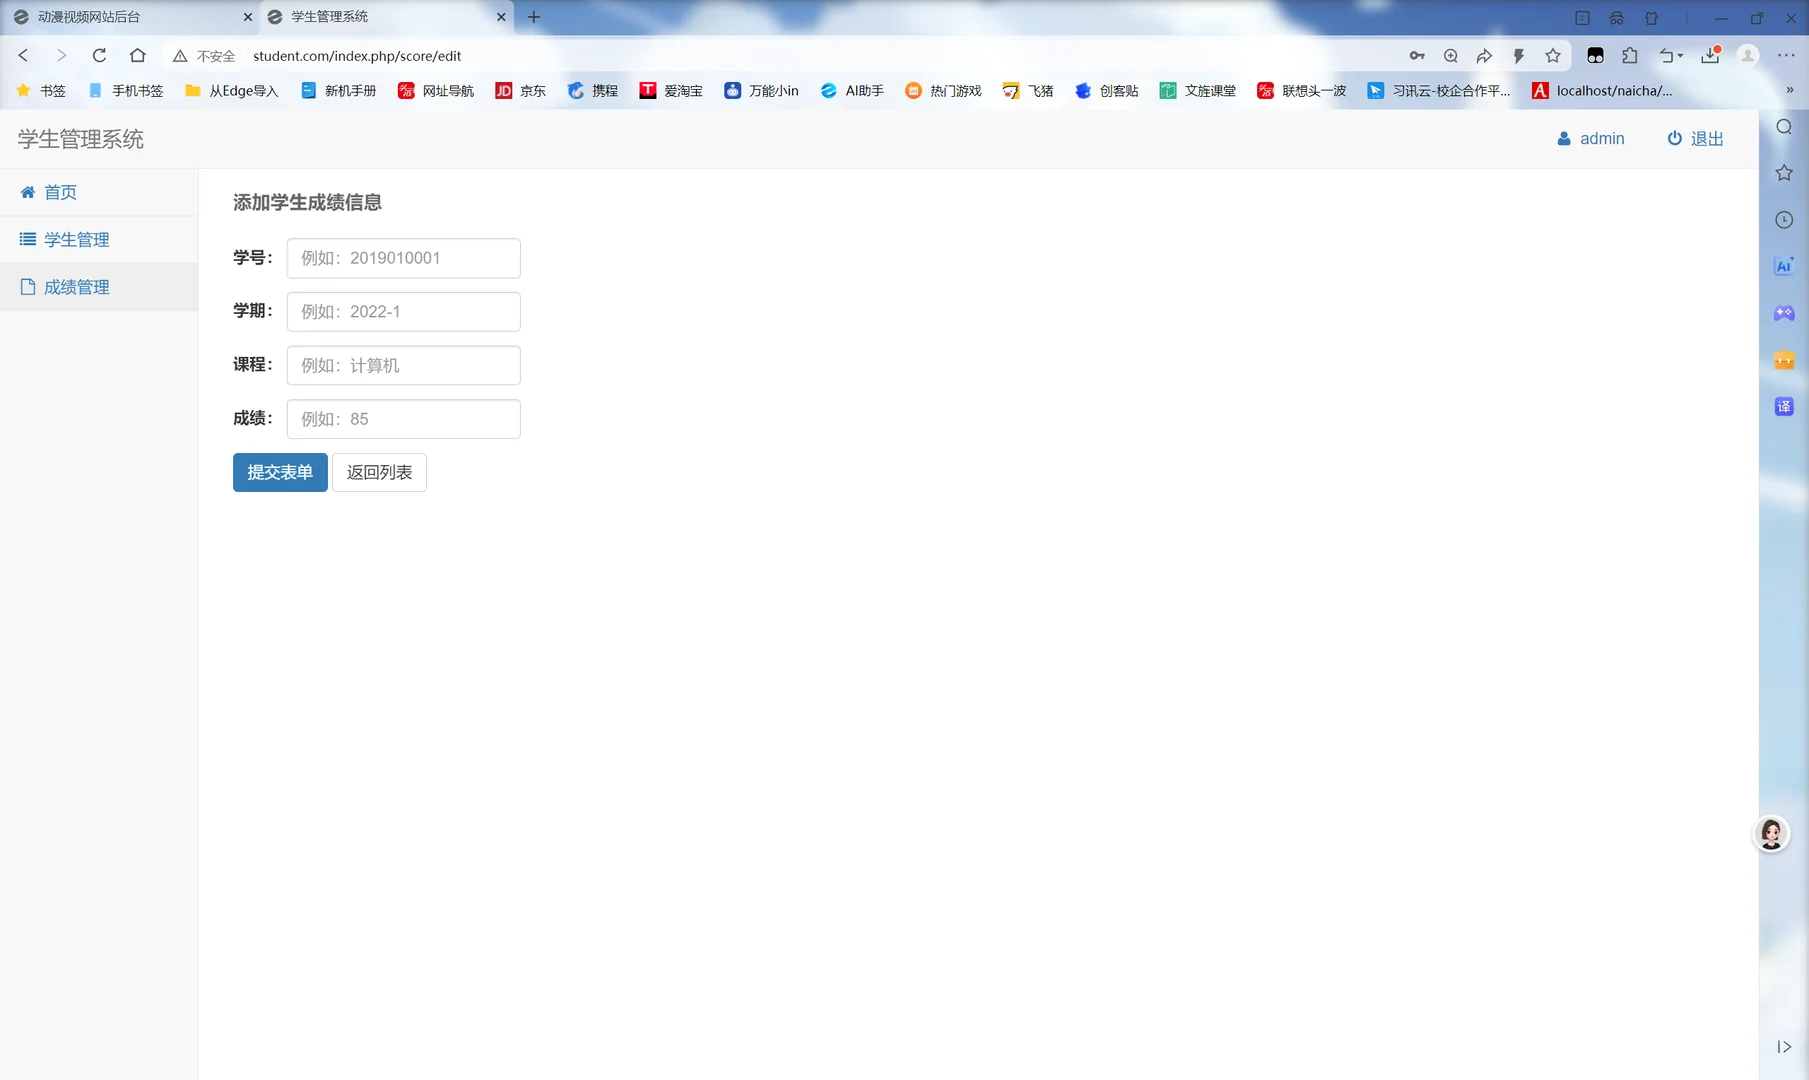The width and height of the screenshot is (1809, 1080).
Task: Open browser History clock in sidebar
Action: coord(1784,219)
